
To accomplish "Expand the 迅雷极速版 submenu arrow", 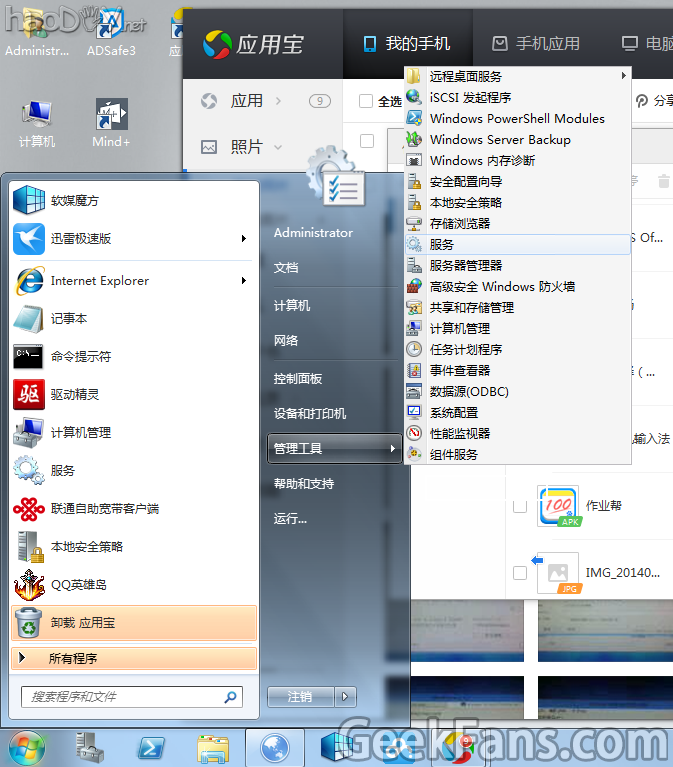I will (x=243, y=239).
